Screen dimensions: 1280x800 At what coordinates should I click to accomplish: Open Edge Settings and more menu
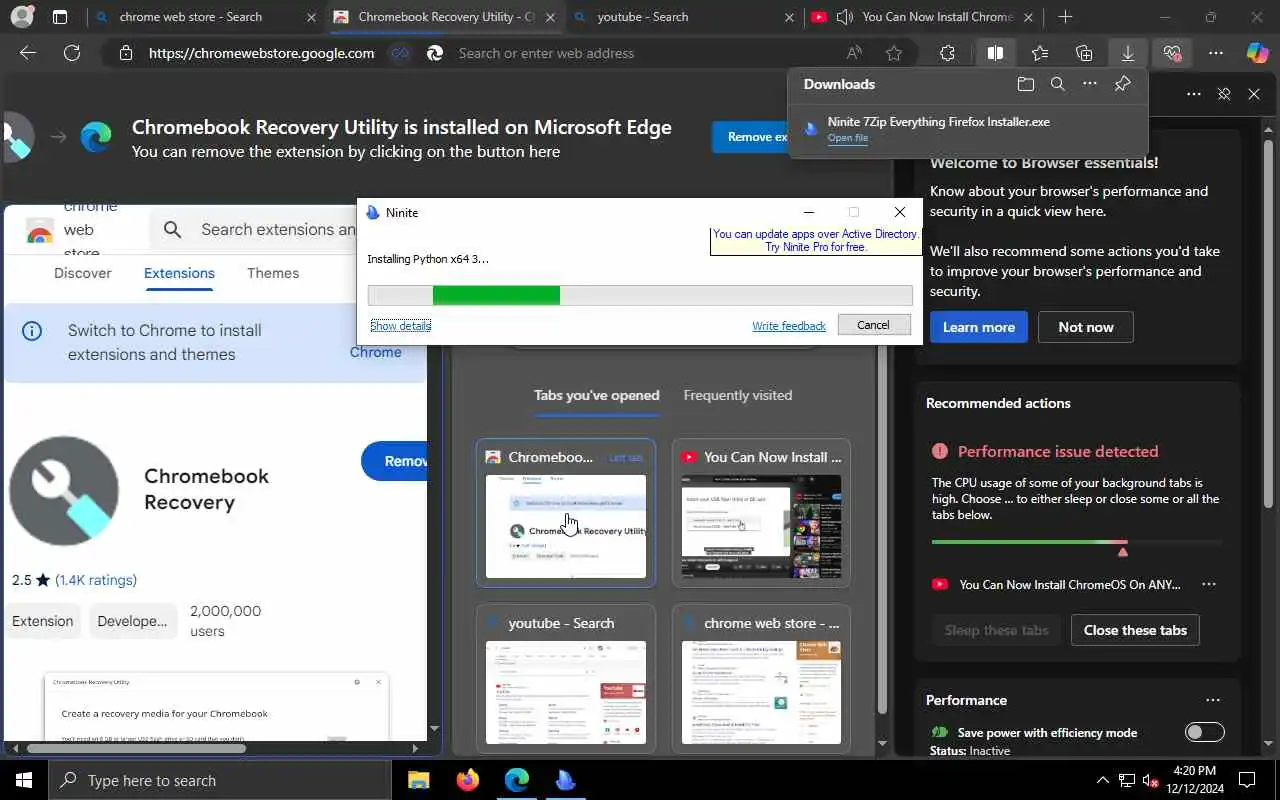pos(1216,53)
